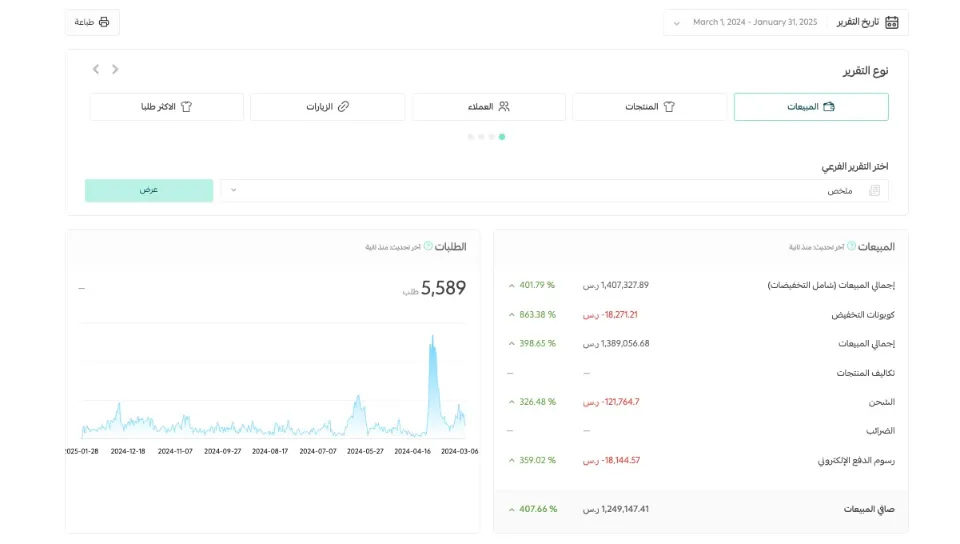The height and width of the screenshot is (544, 960).
Task: Click the 407.66 % net sales growth
Action: coord(533,509)
